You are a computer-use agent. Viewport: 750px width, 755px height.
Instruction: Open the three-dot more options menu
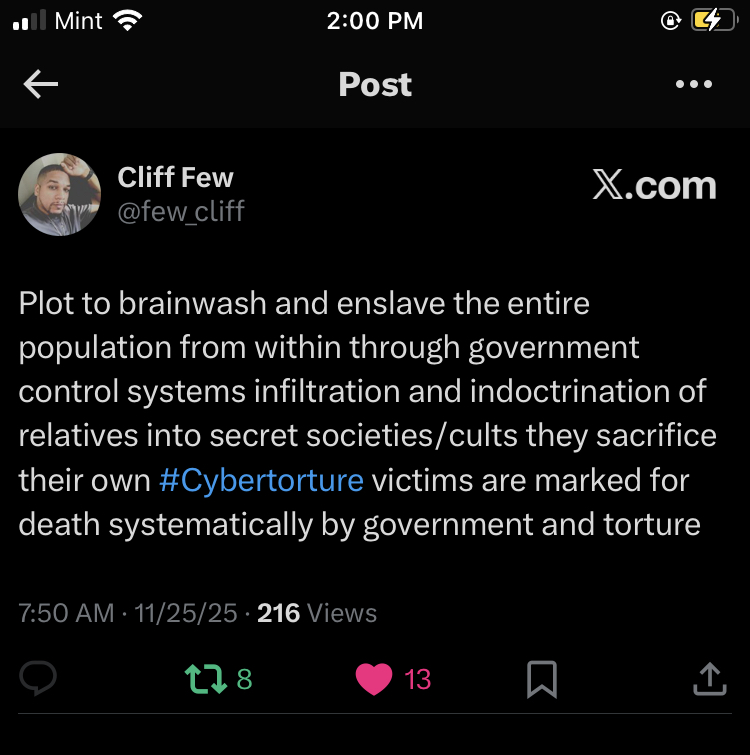point(694,84)
